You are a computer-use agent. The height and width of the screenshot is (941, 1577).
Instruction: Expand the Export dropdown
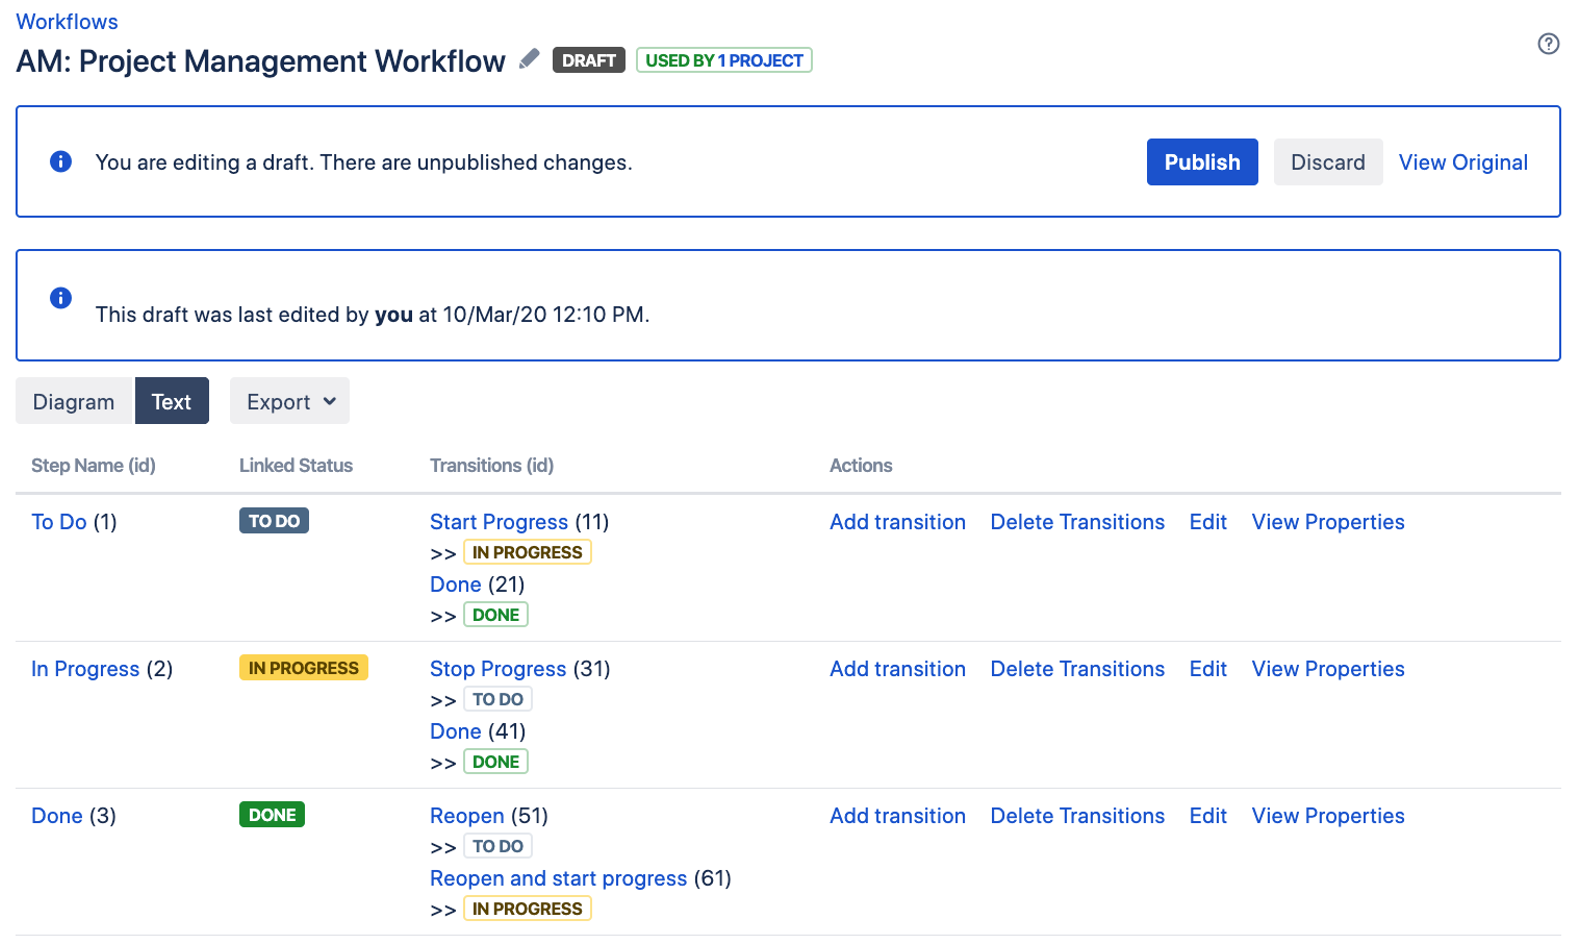pos(290,402)
